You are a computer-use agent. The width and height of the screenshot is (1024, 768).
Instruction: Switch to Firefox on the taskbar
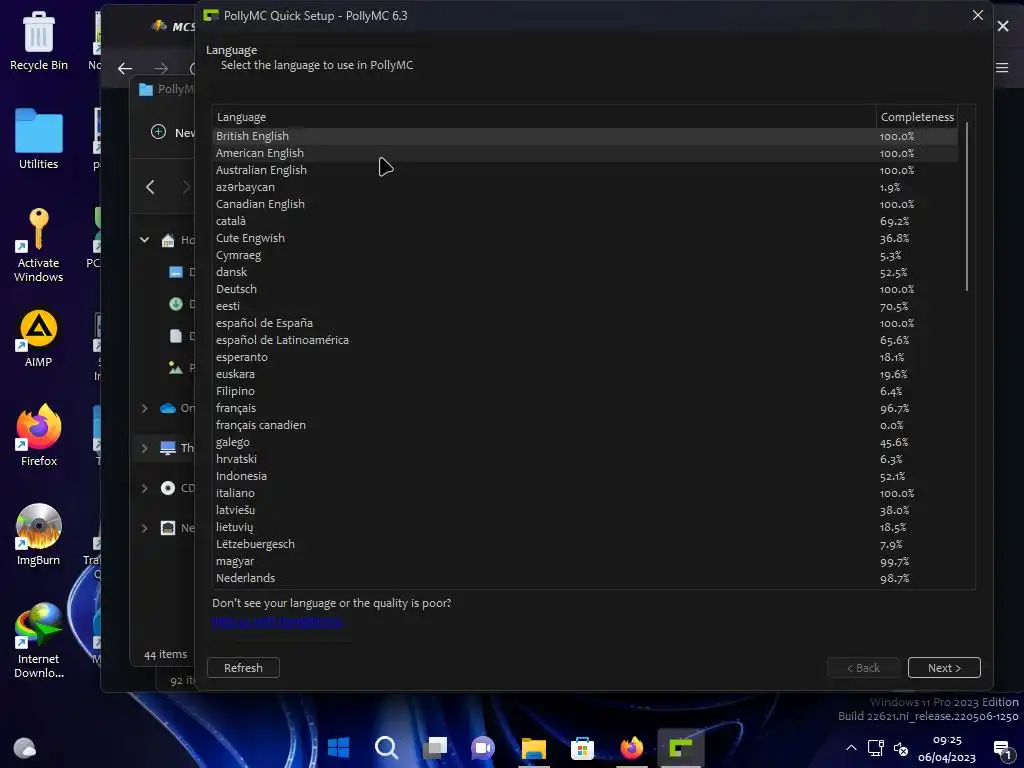coord(631,747)
